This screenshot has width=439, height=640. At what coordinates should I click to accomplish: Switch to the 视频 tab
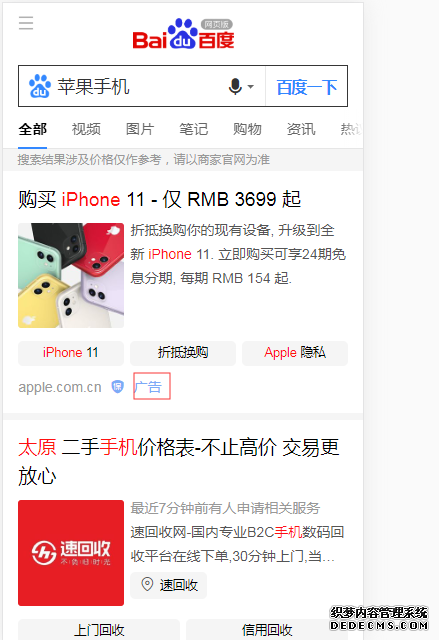click(86, 129)
